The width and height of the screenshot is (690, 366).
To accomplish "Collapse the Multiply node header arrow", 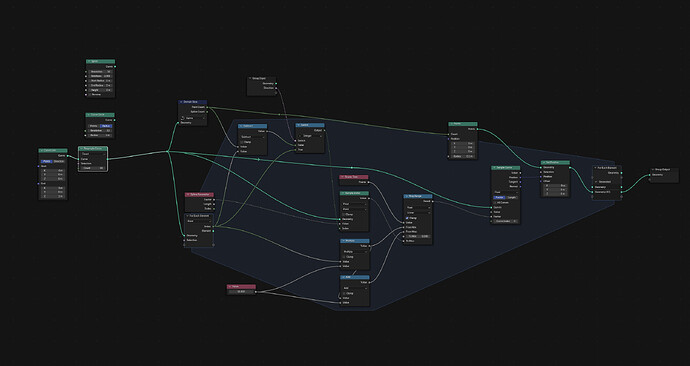I will pyautogui.click(x=343, y=241).
